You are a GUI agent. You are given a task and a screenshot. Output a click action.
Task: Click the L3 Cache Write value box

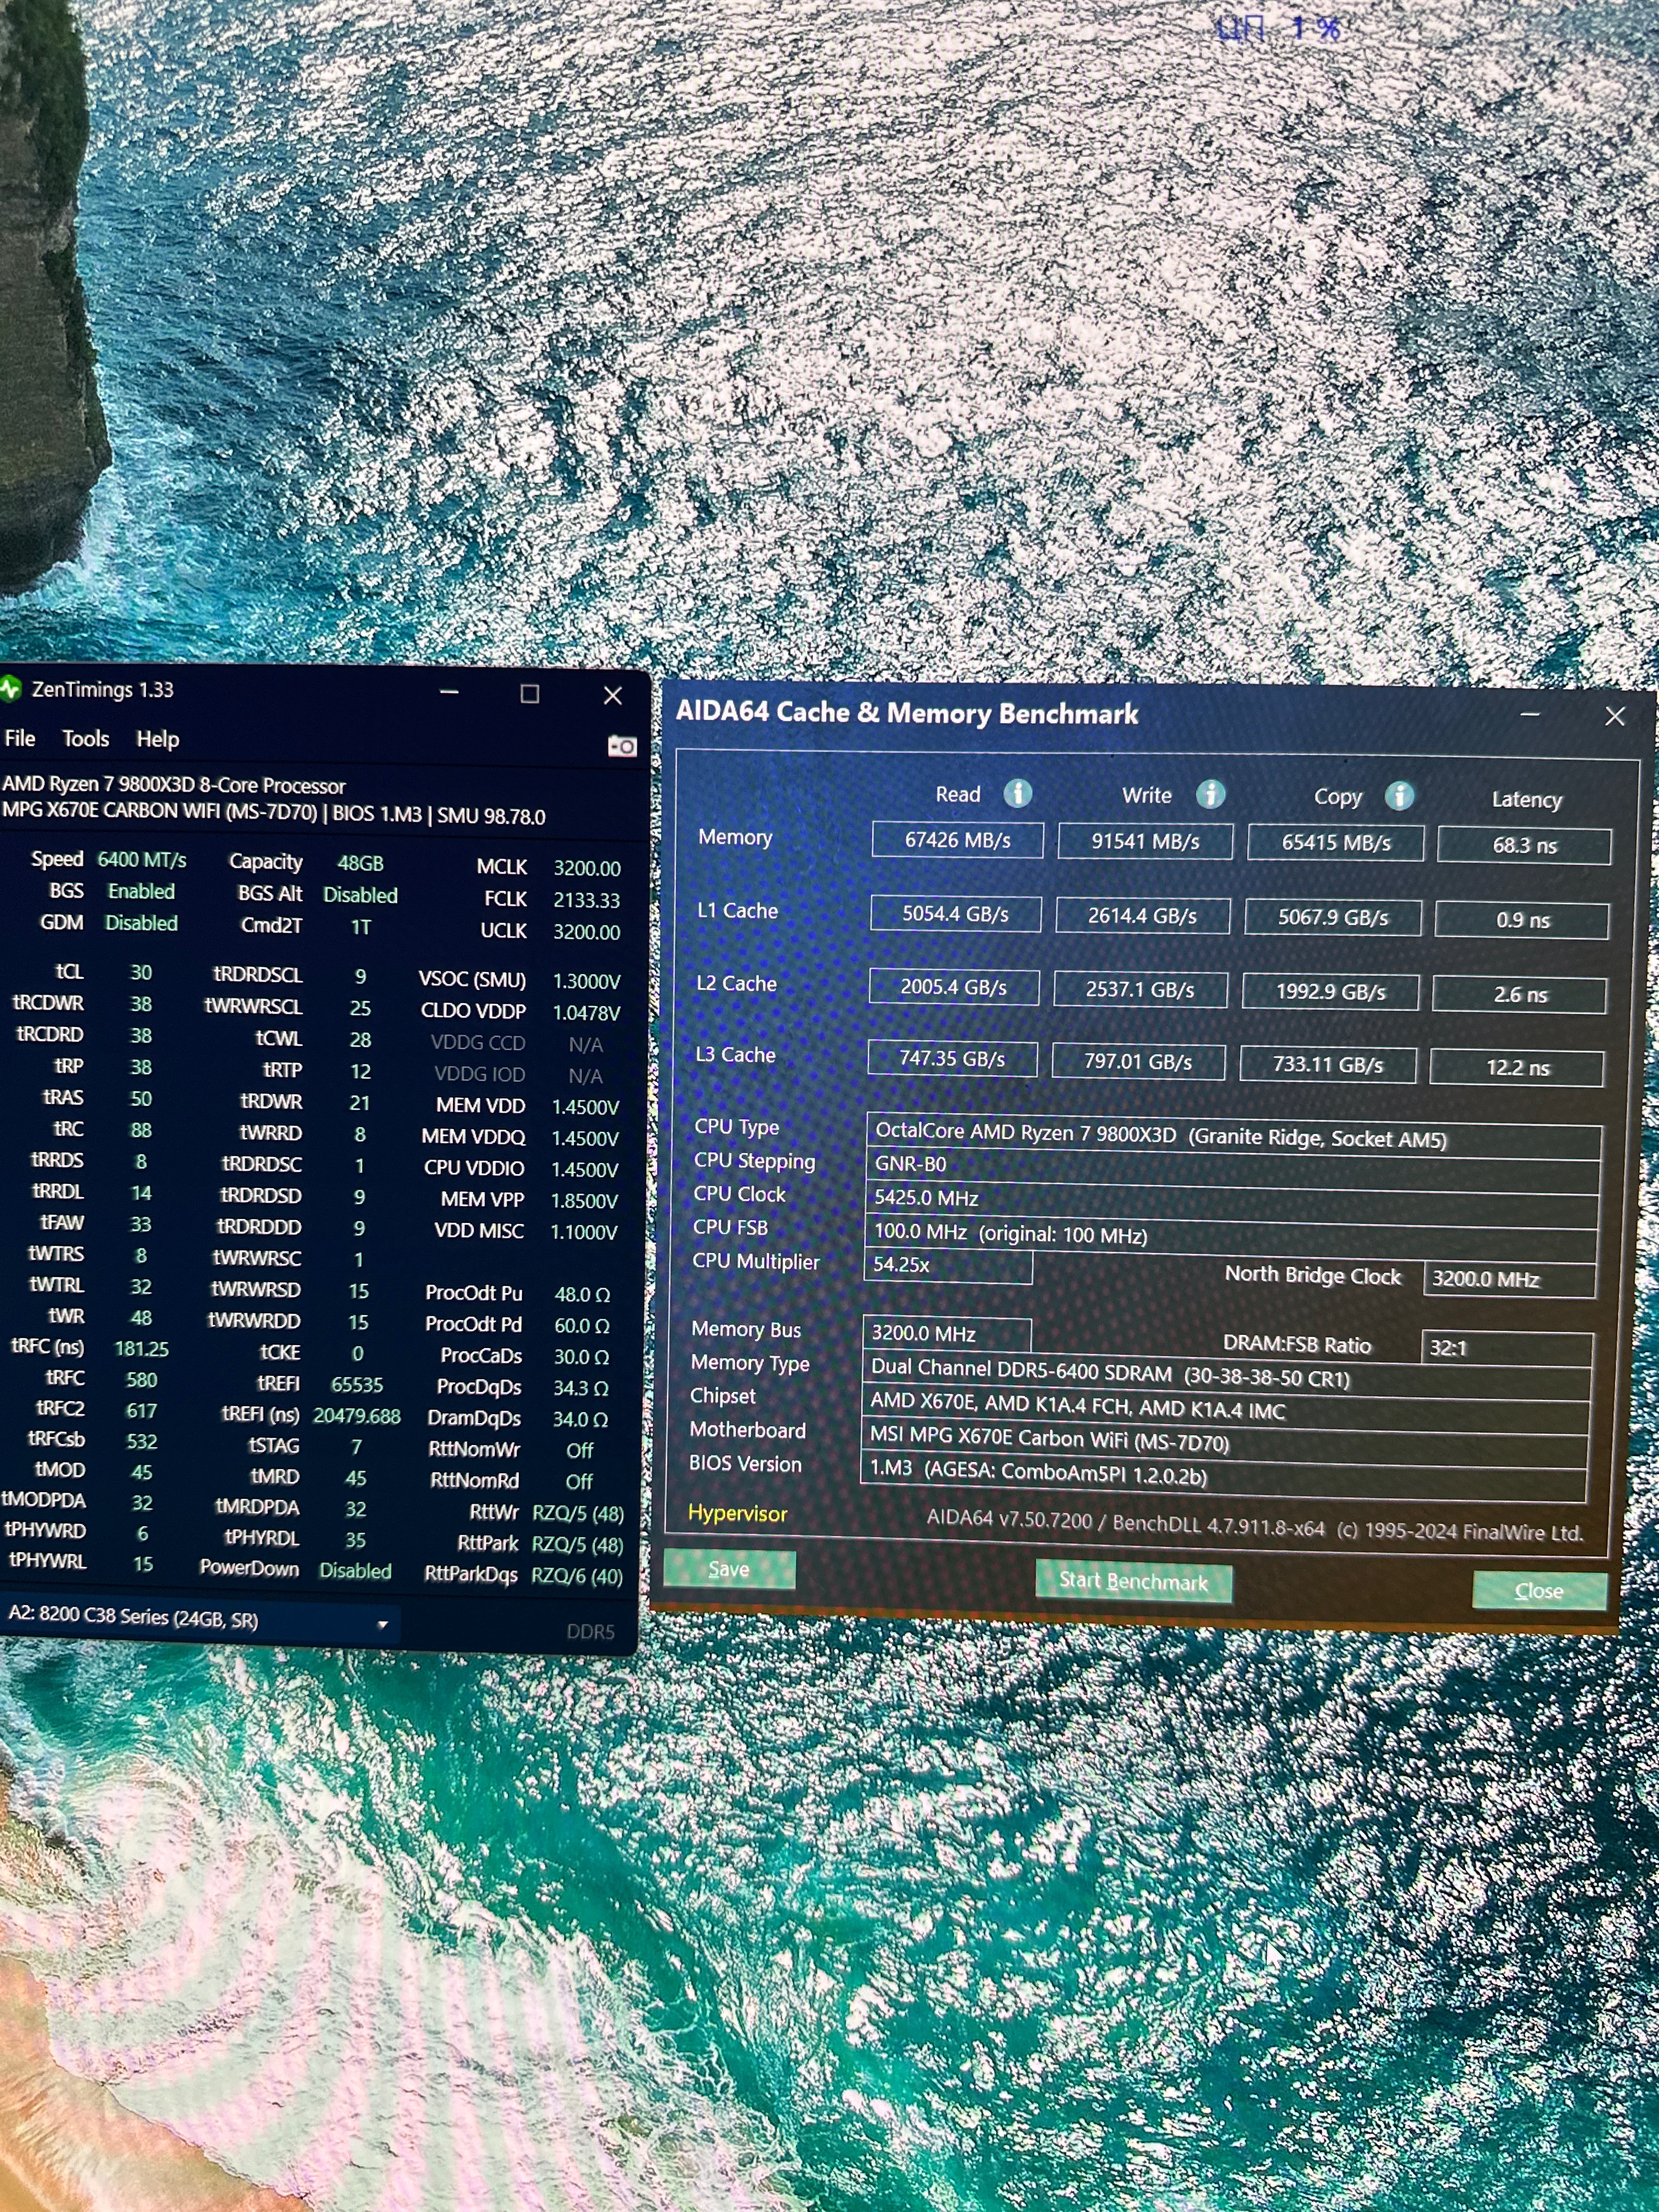[x=1138, y=1061]
